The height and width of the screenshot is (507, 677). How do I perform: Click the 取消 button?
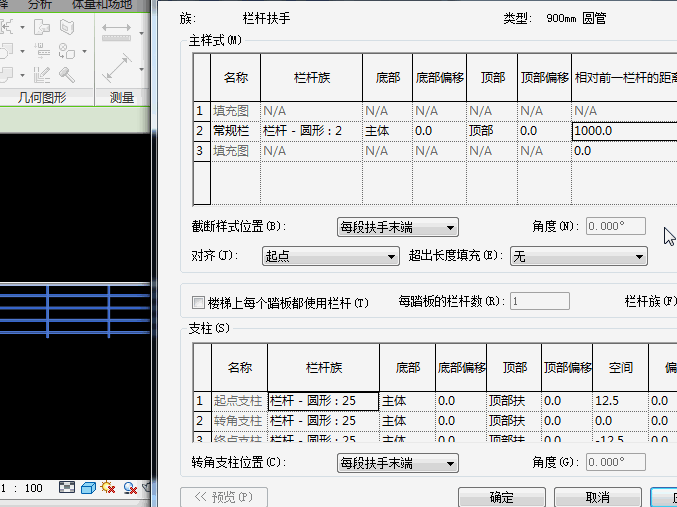pyautogui.click(x=597, y=497)
